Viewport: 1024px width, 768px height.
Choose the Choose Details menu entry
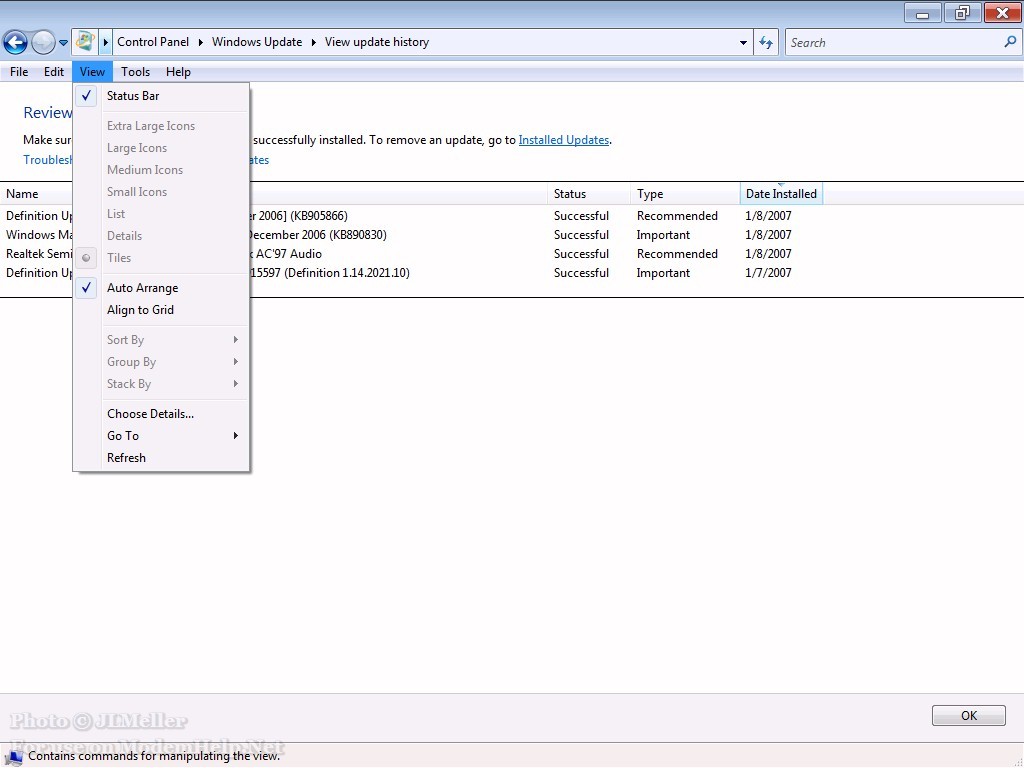(x=150, y=414)
